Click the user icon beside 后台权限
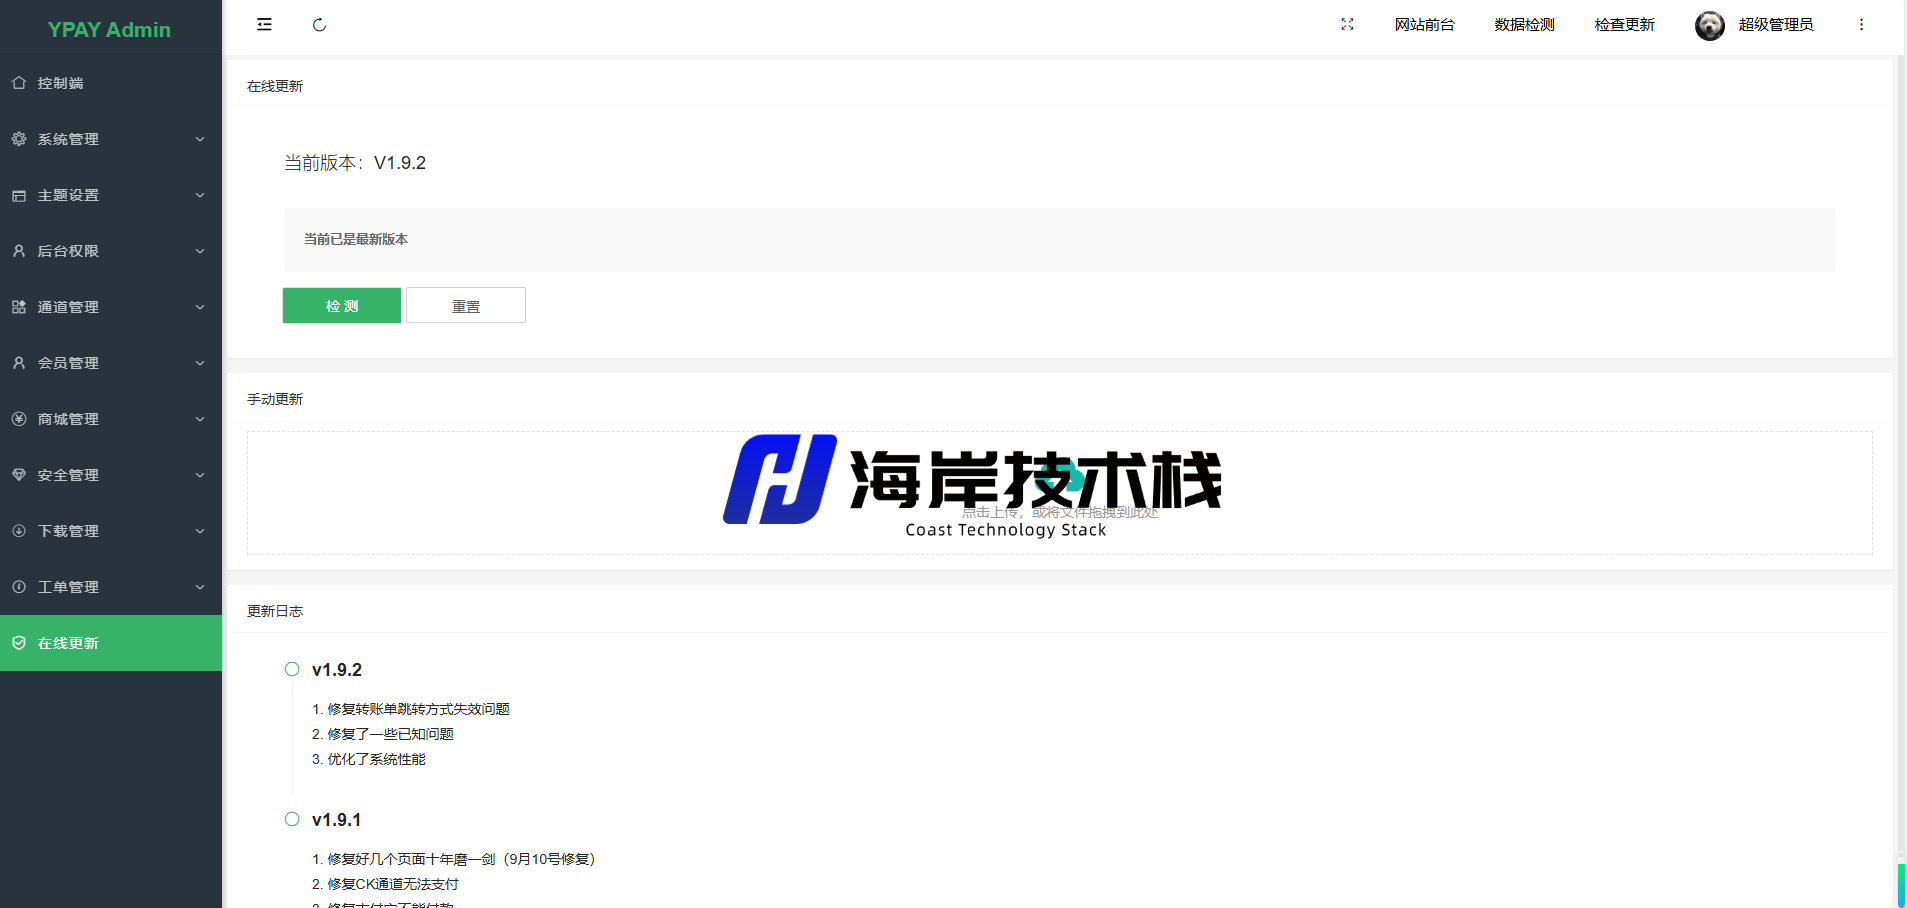1907x908 pixels. pyautogui.click(x=19, y=251)
